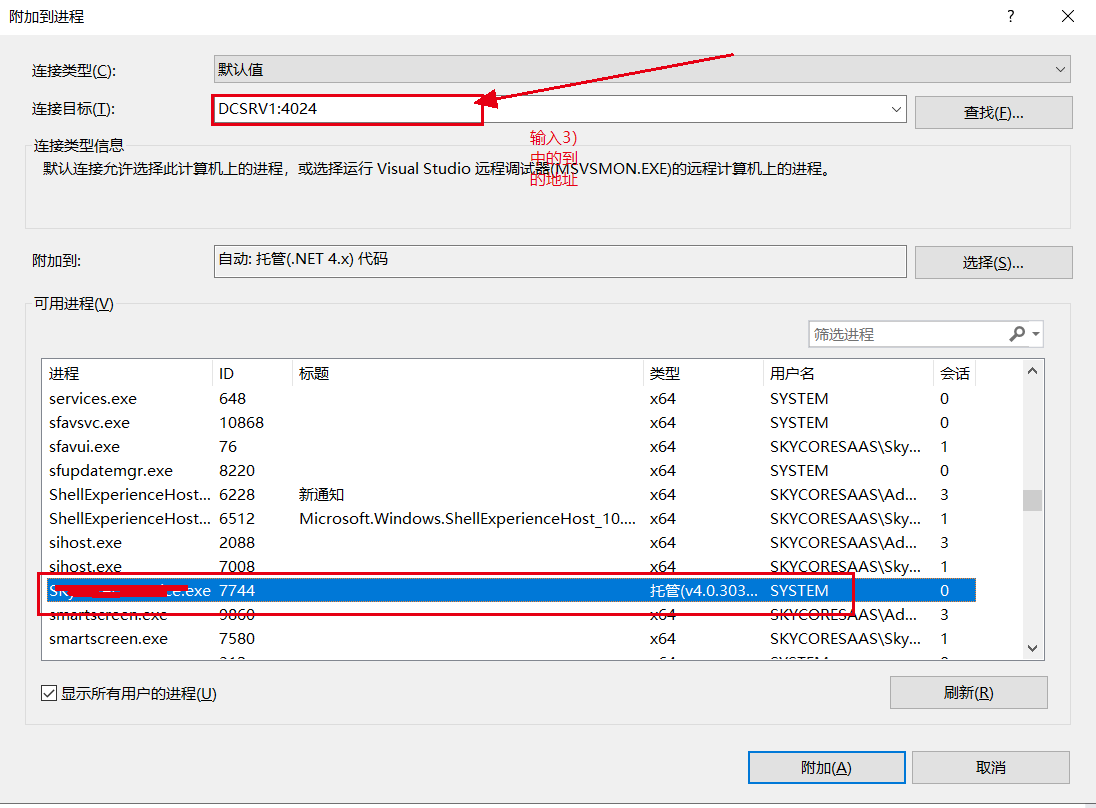Select sihost.exe with ID 2088

pyautogui.click(x=509, y=542)
